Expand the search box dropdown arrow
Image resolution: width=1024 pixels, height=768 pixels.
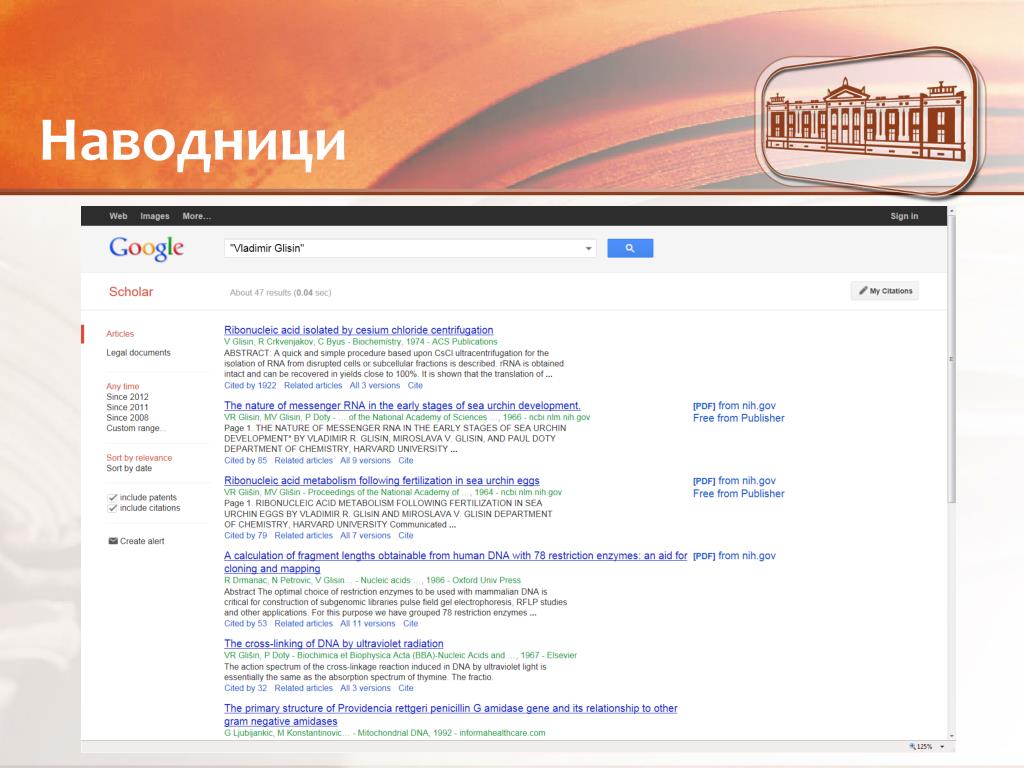588,248
